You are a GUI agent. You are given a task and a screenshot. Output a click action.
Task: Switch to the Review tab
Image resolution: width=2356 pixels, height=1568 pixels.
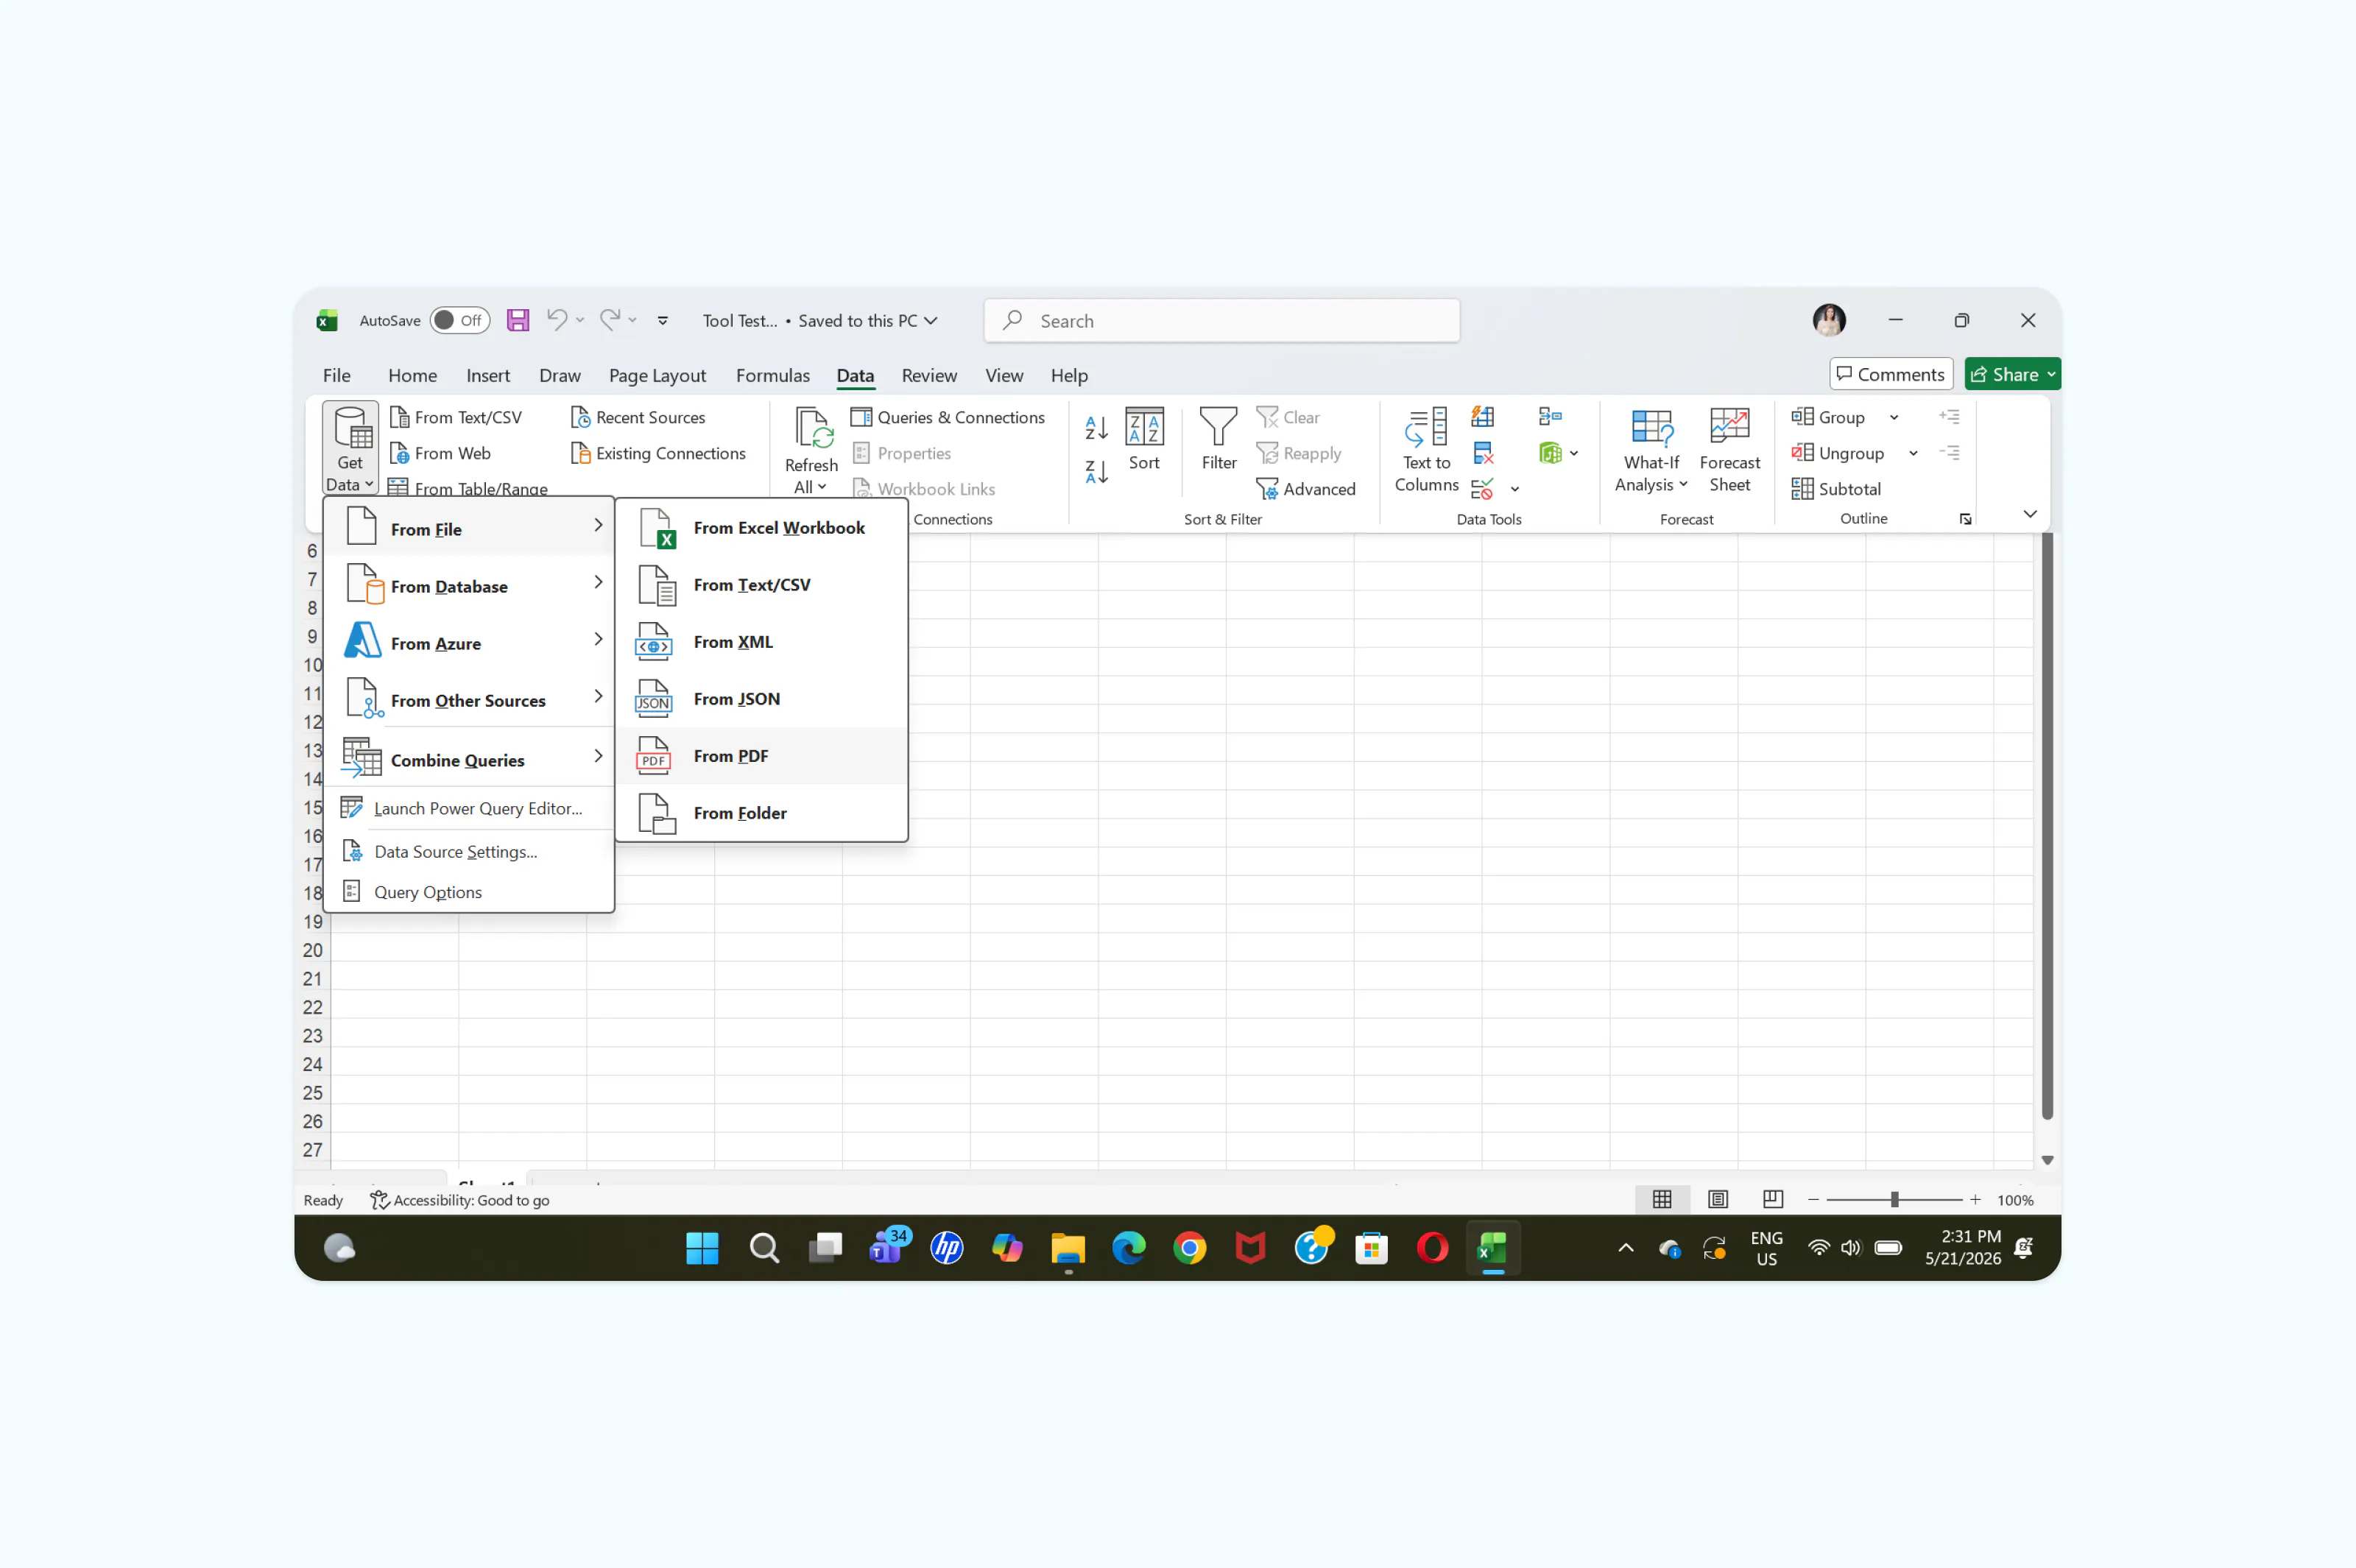click(x=929, y=375)
